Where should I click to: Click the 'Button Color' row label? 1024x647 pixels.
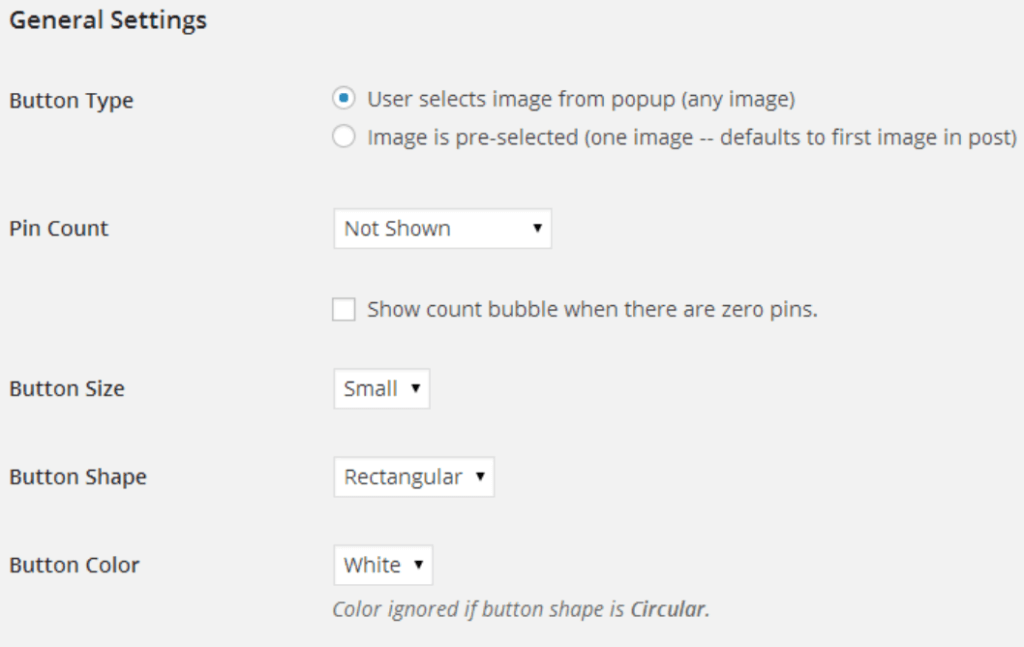coord(74,565)
